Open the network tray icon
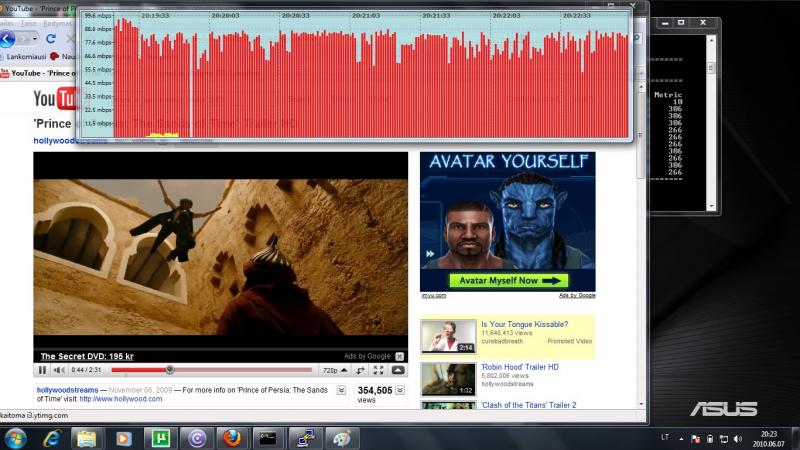The image size is (800, 450). coord(724,438)
